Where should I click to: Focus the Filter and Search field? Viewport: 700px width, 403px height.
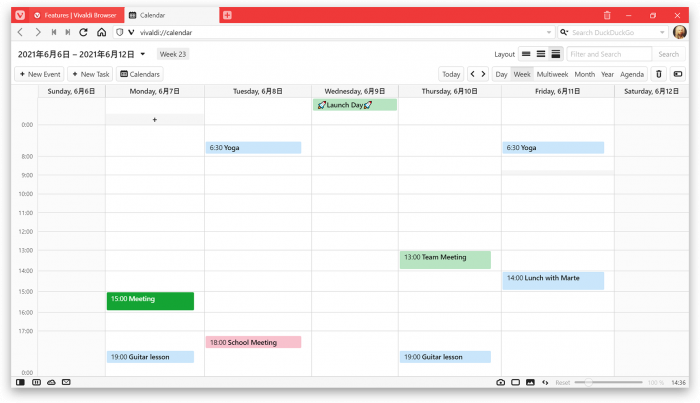609,54
